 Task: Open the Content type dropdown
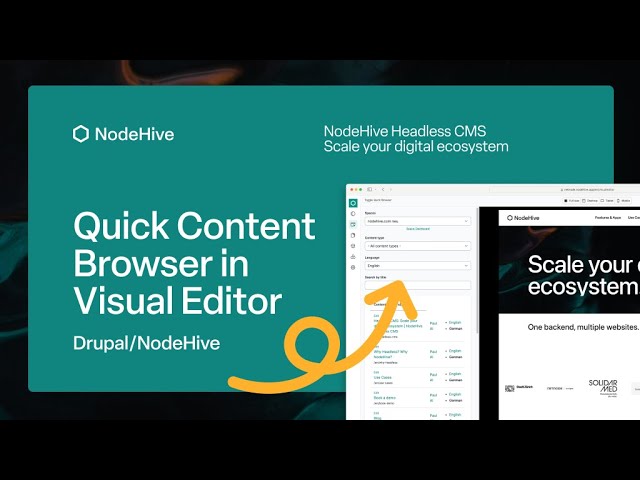point(418,246)
